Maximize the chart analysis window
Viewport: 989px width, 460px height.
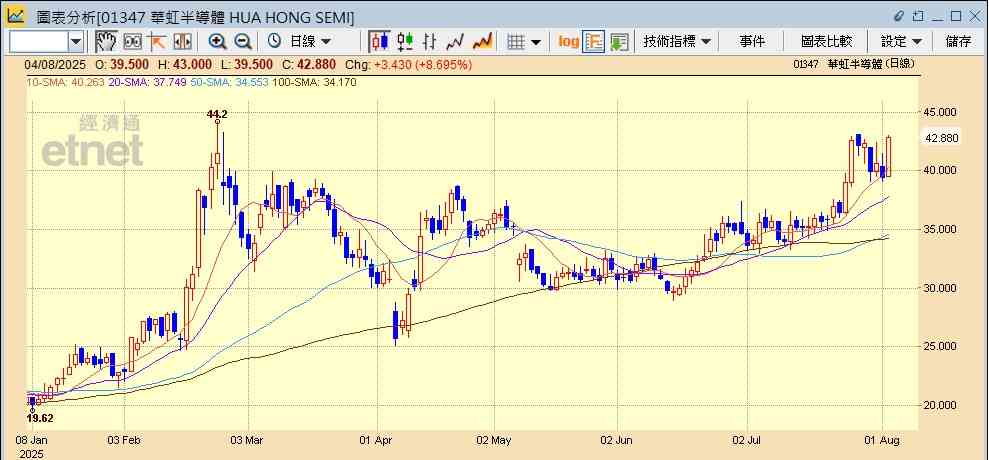pos(956,16)
